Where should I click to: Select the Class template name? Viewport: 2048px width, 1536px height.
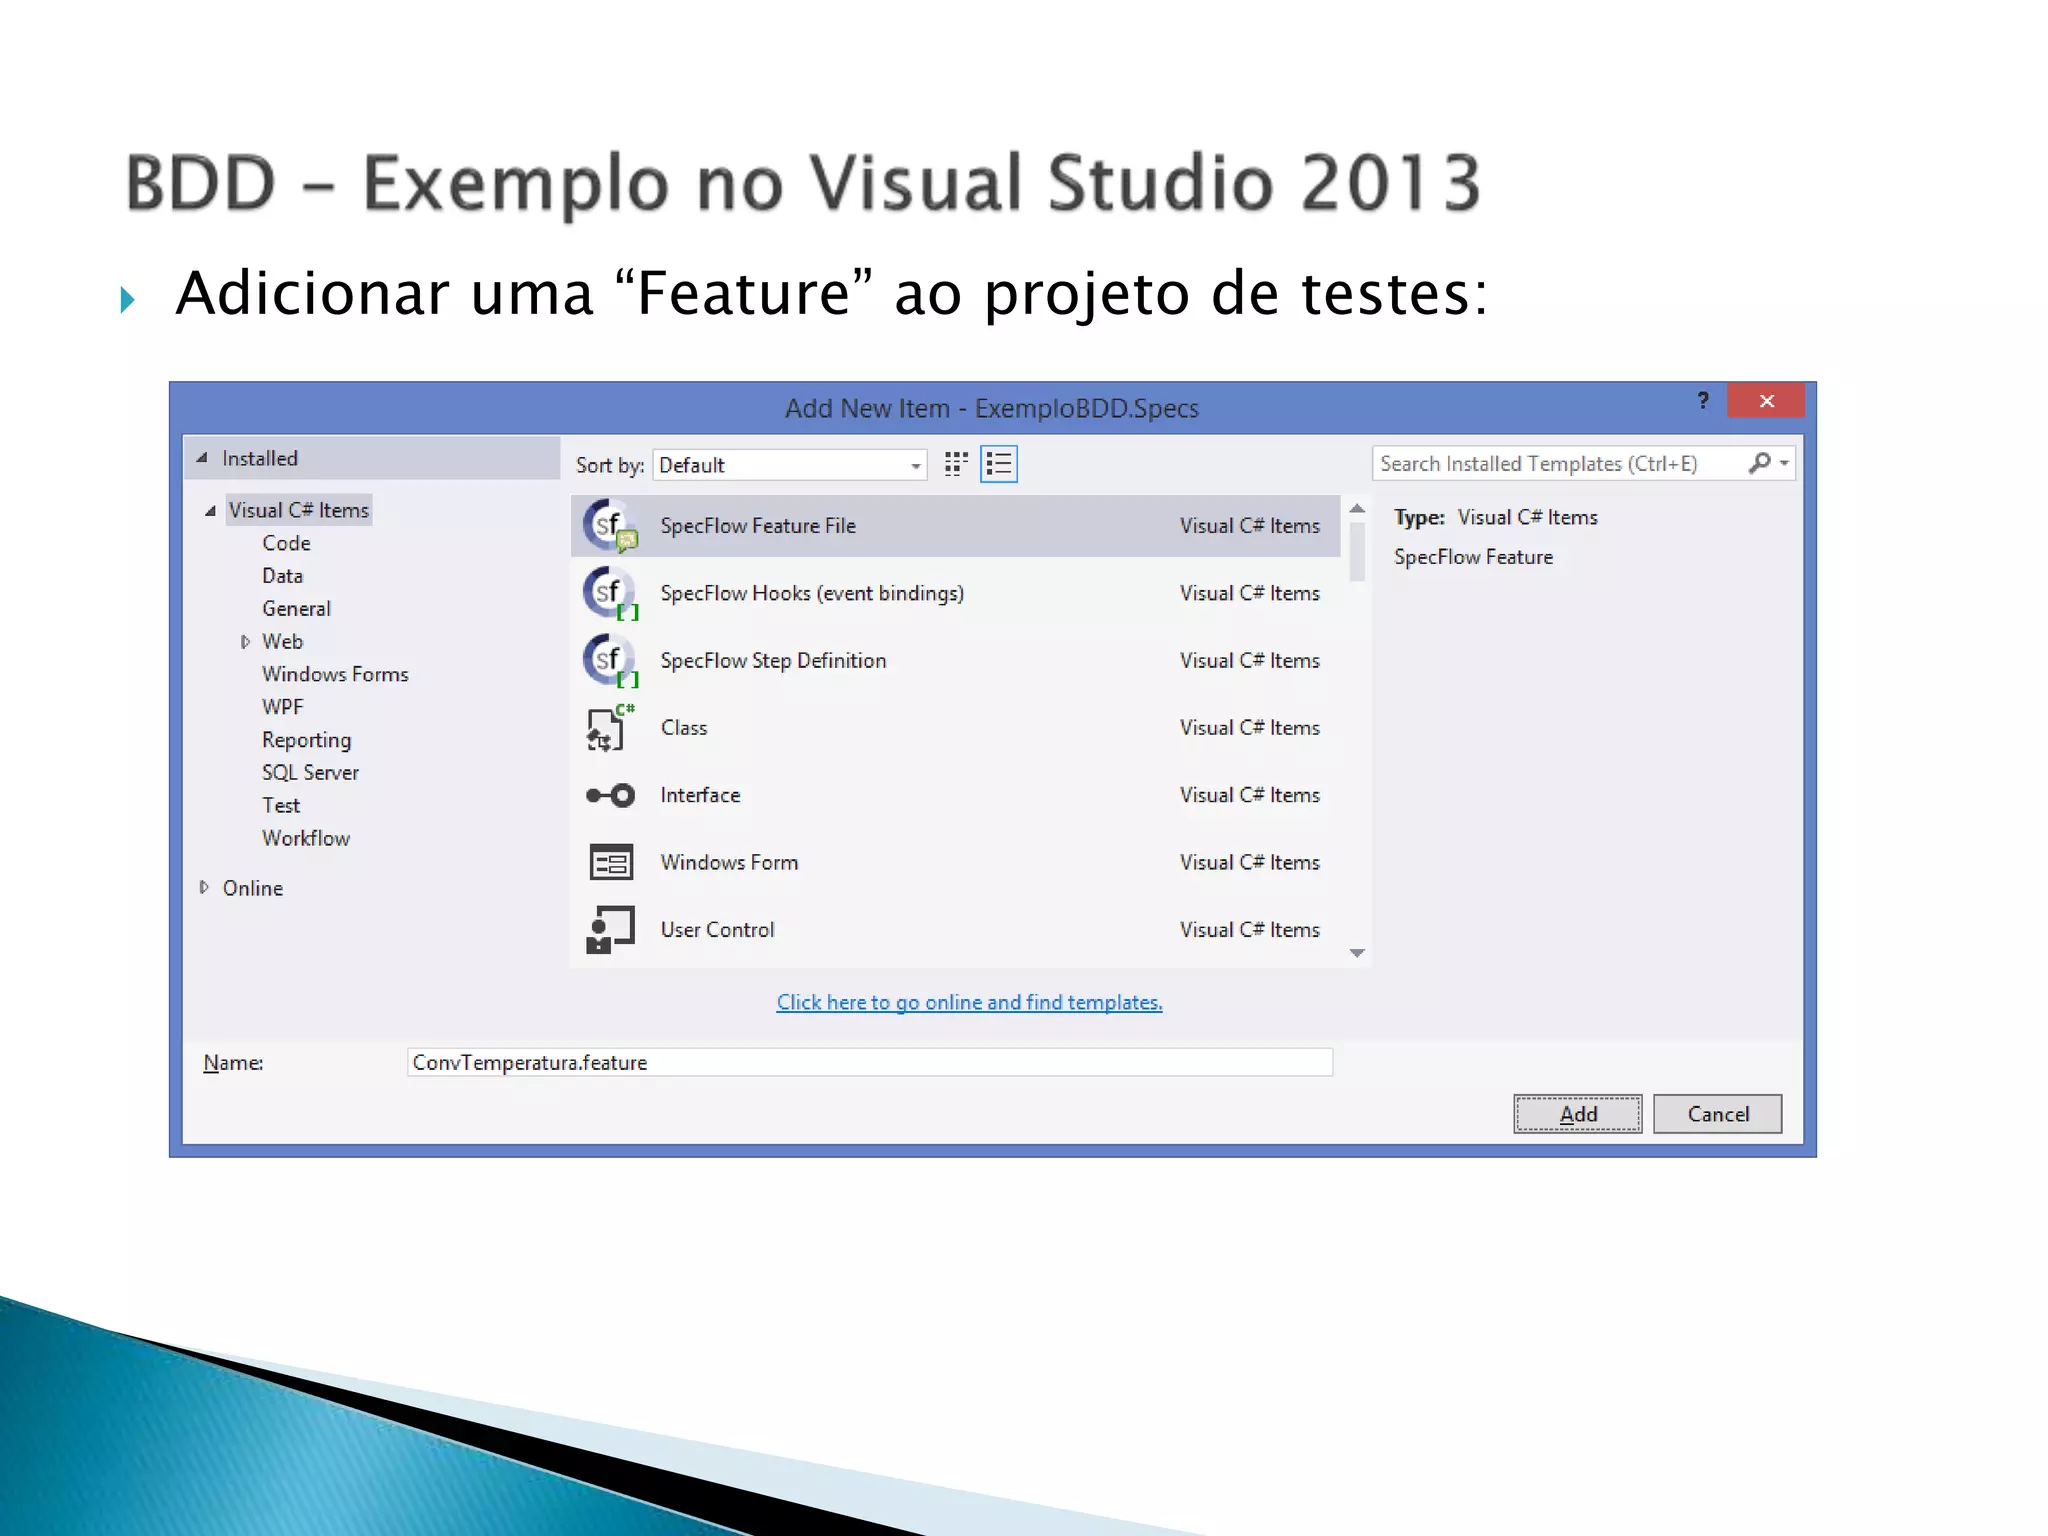(x=684, y=728)
